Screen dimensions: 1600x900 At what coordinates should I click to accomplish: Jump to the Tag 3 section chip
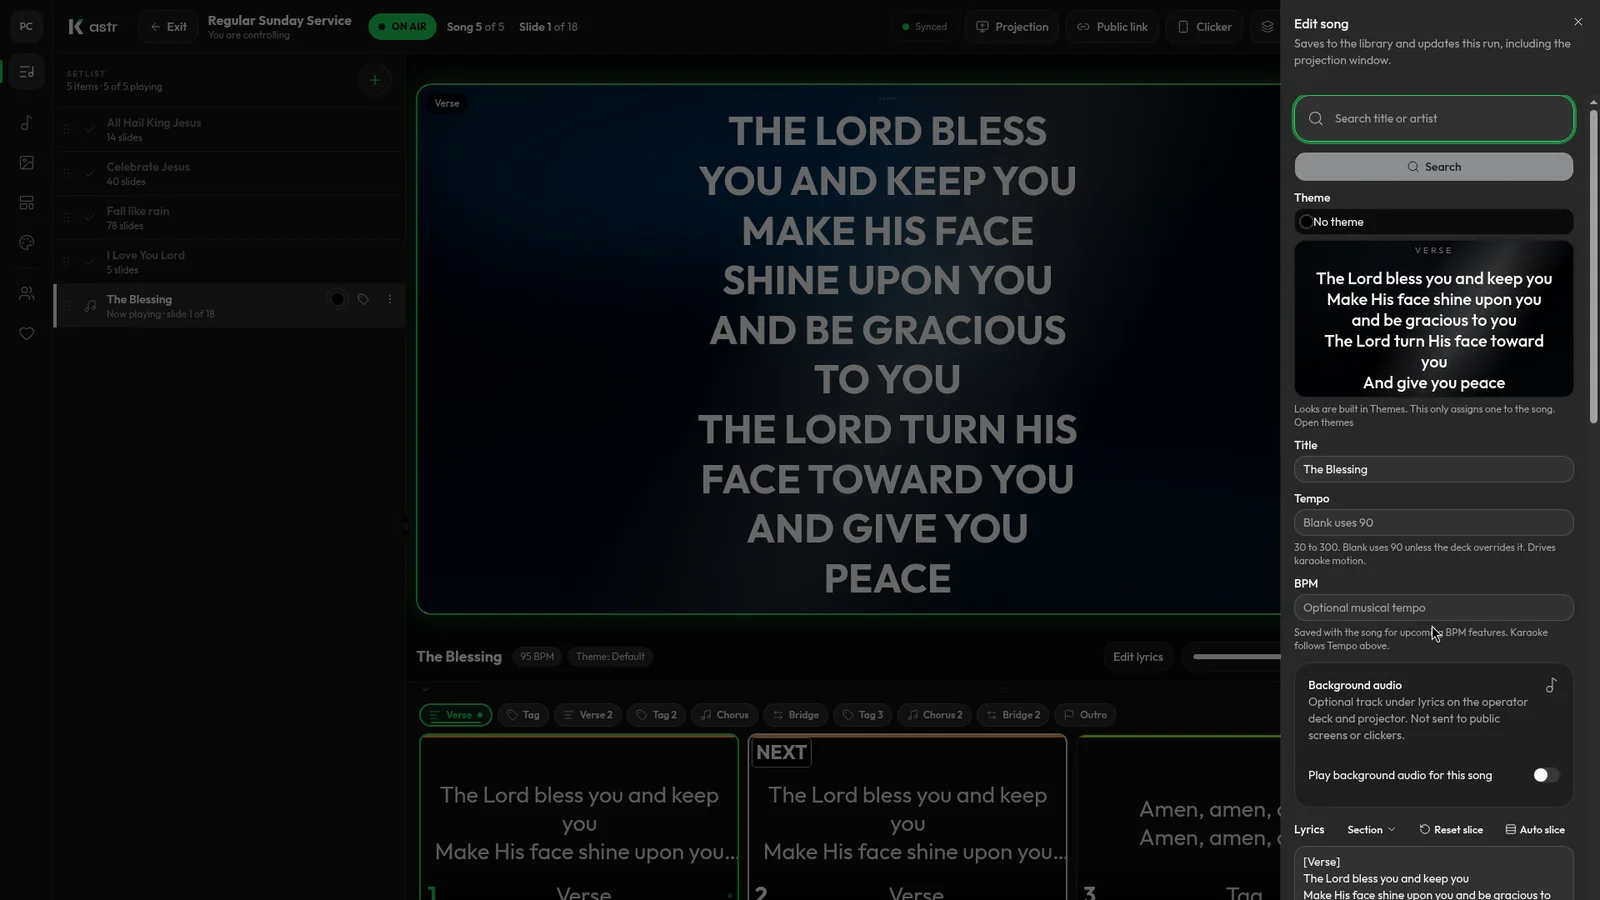(863, 715)
